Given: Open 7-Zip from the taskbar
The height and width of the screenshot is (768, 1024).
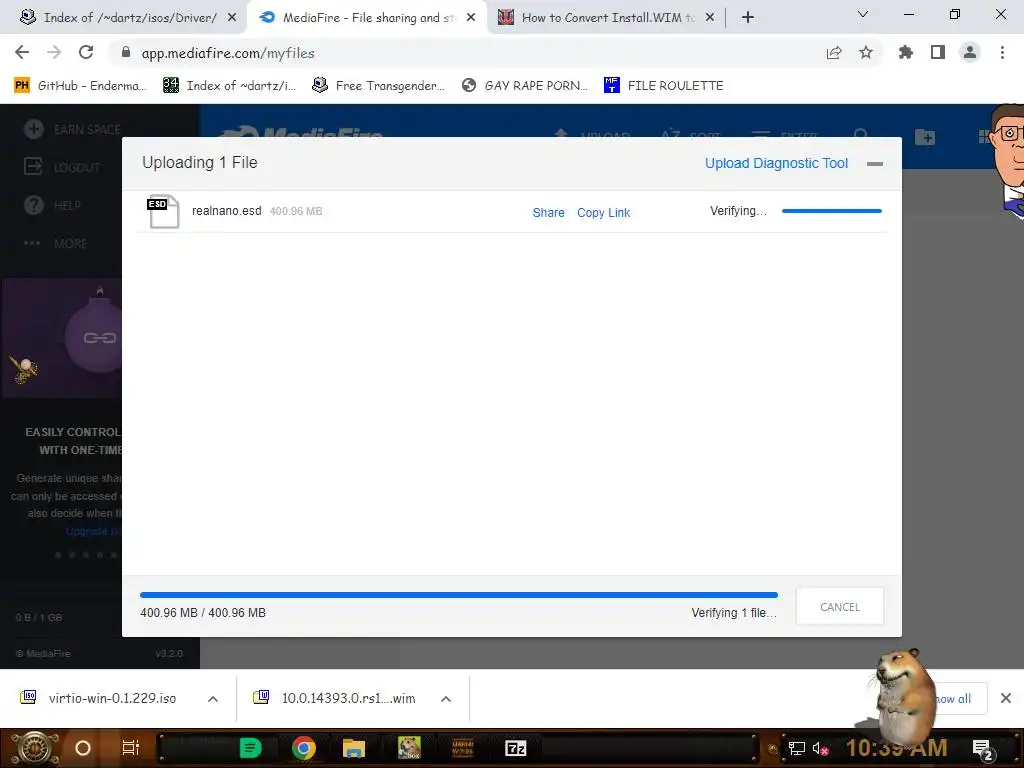Looking at the screenshot, I should [x=515, y=748].
